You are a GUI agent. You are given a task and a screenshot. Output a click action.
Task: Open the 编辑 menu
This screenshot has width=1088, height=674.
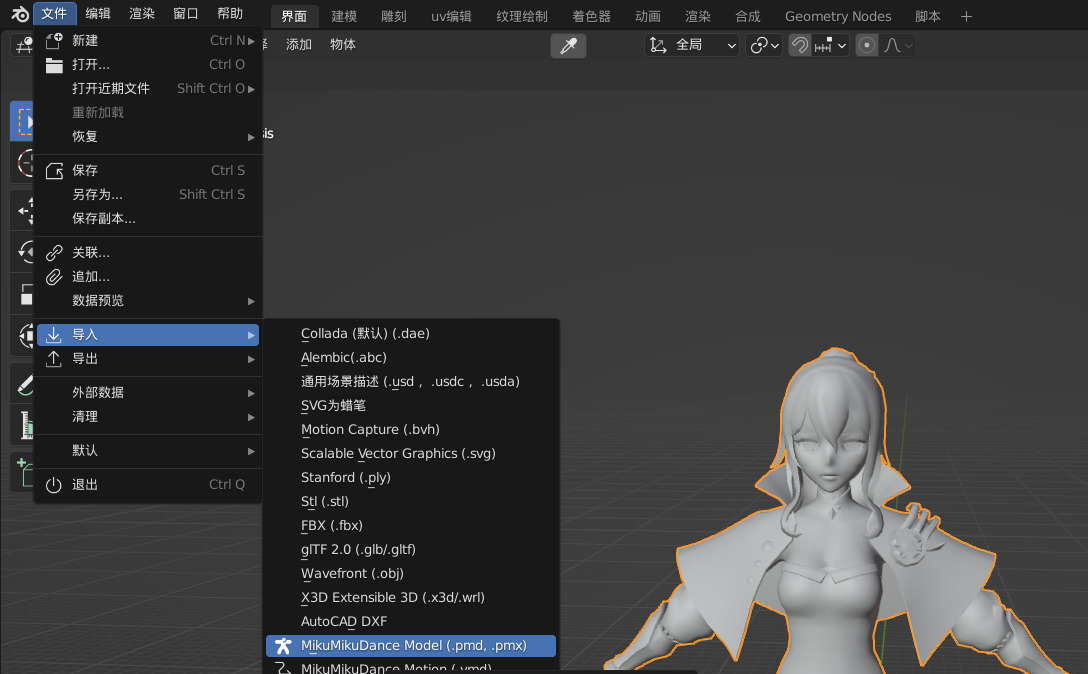pyautogui.click(x=98, y=13)
